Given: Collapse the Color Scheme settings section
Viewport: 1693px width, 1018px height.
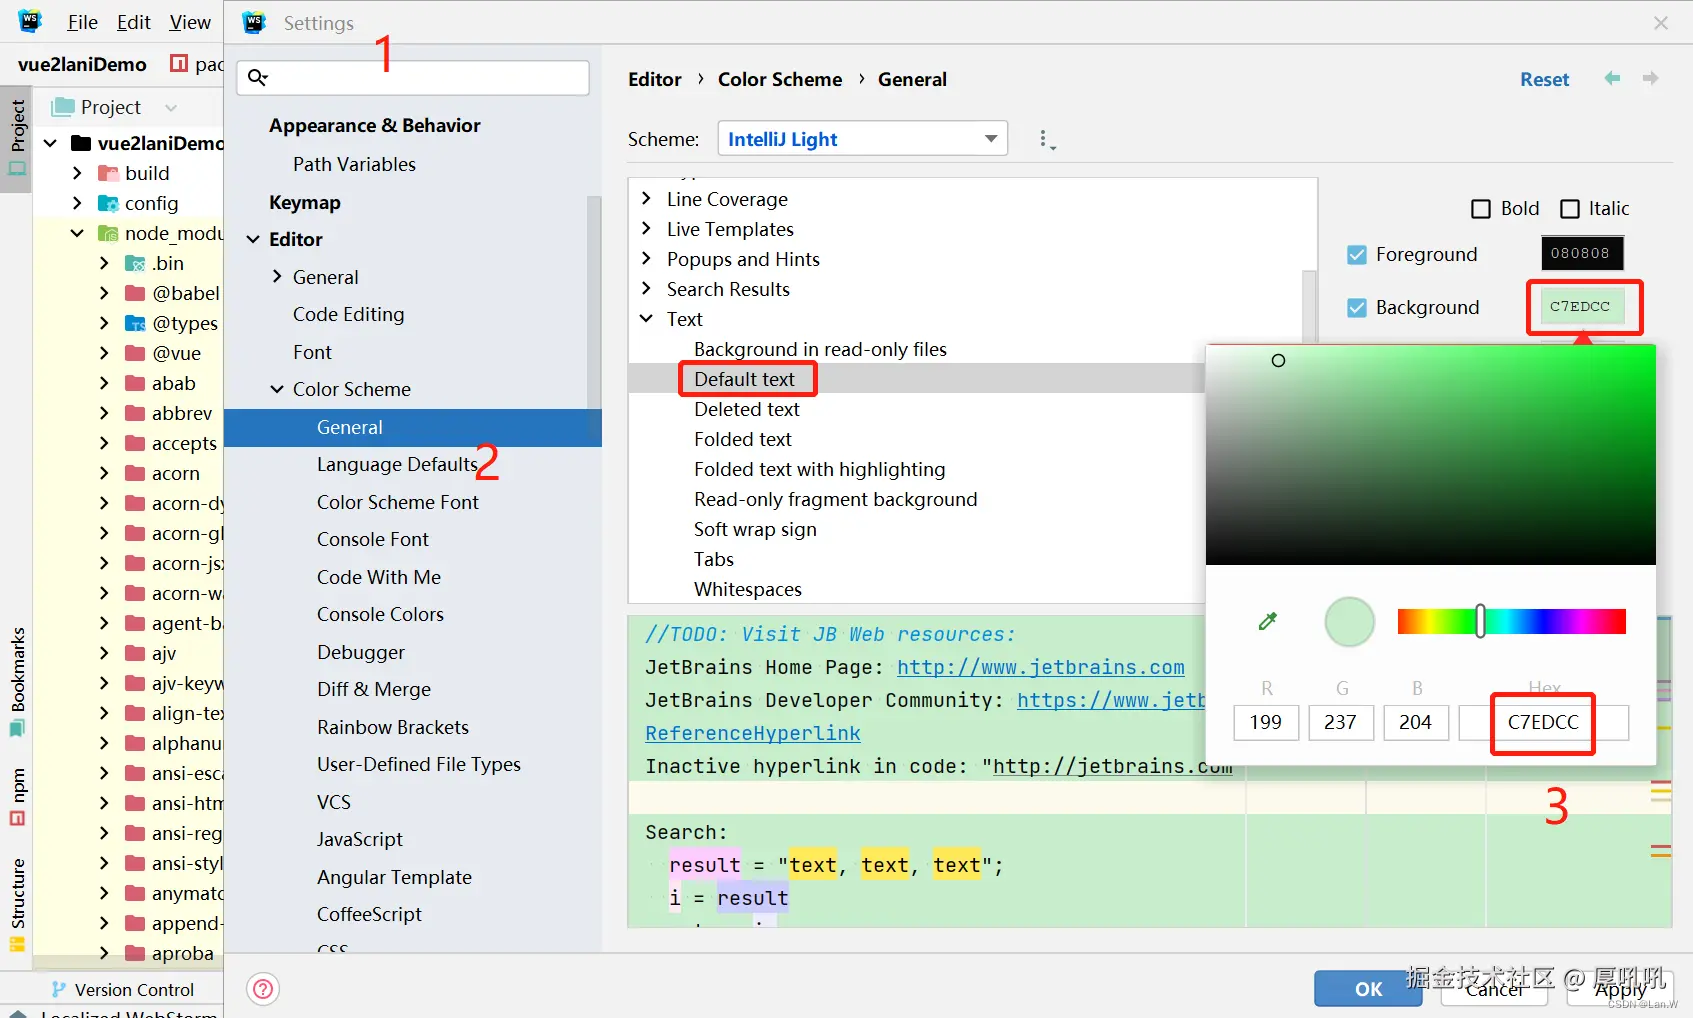Looking at the screenshot, I should click(x=277, y=389).
